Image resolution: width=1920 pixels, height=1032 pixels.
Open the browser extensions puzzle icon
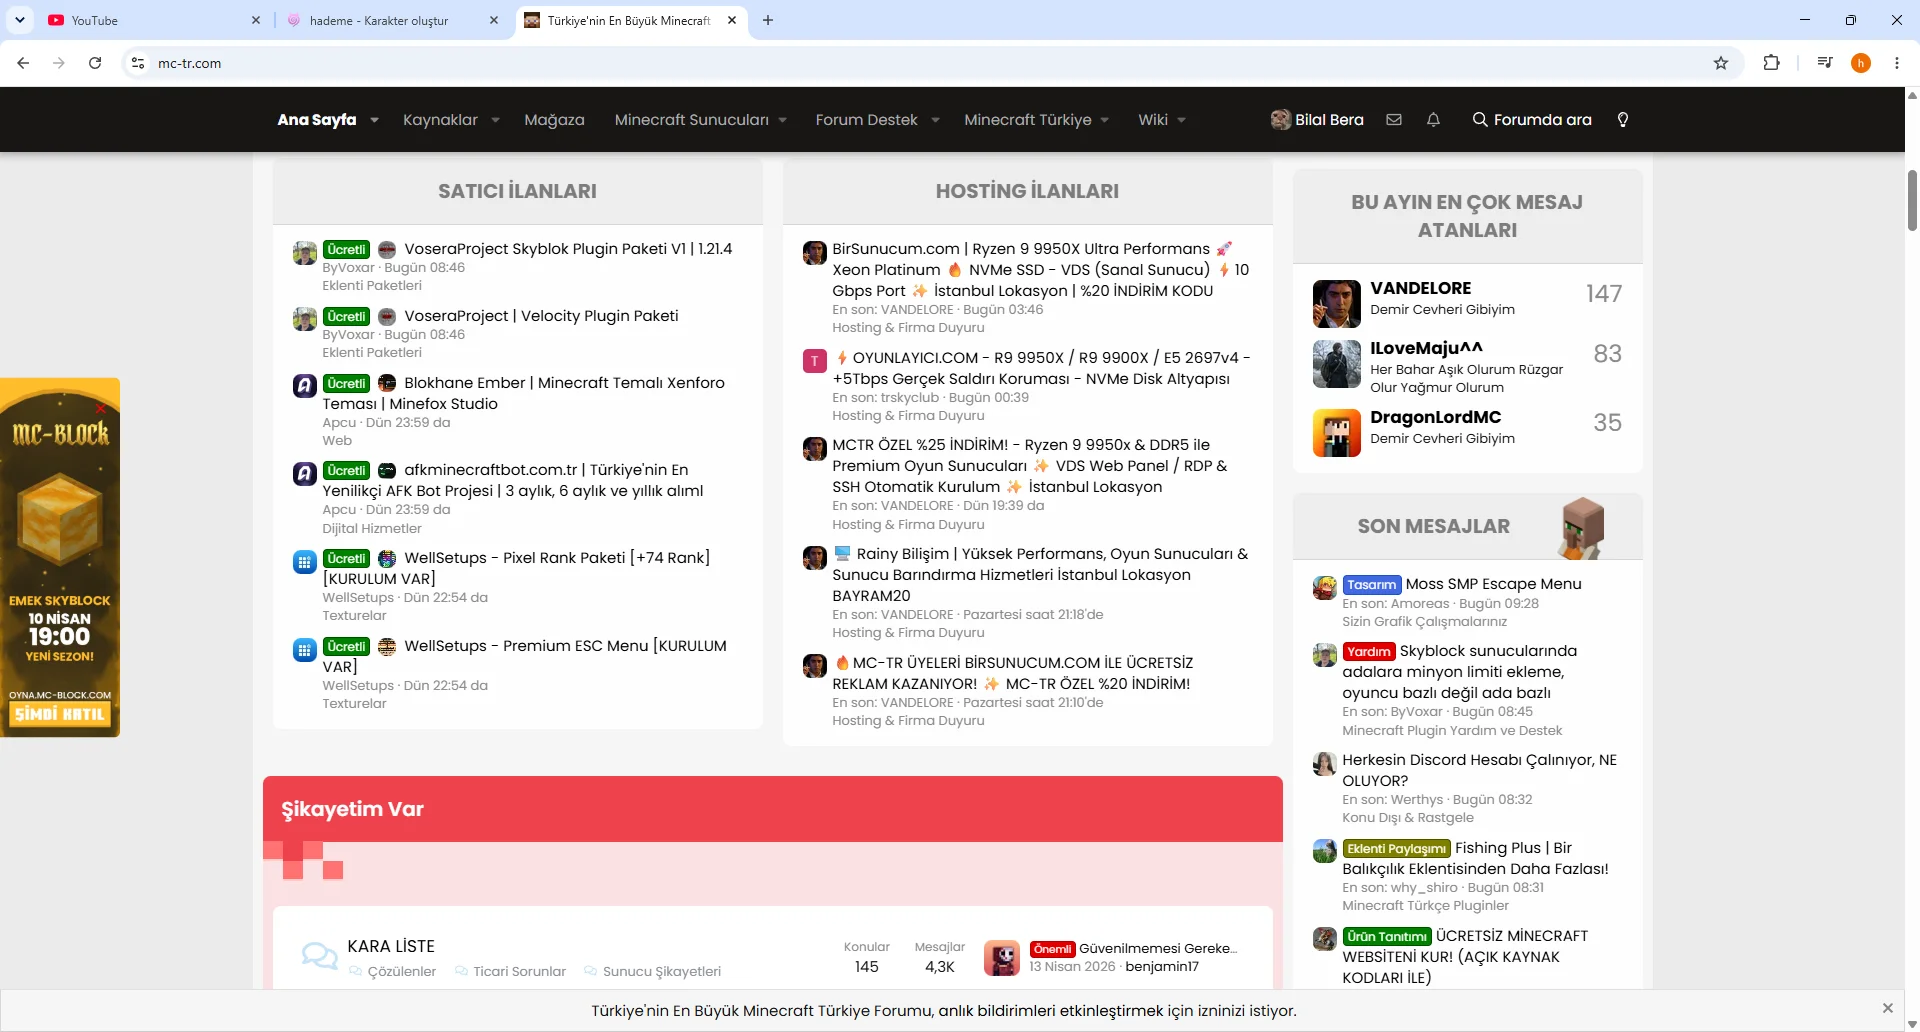[1772, 63]
